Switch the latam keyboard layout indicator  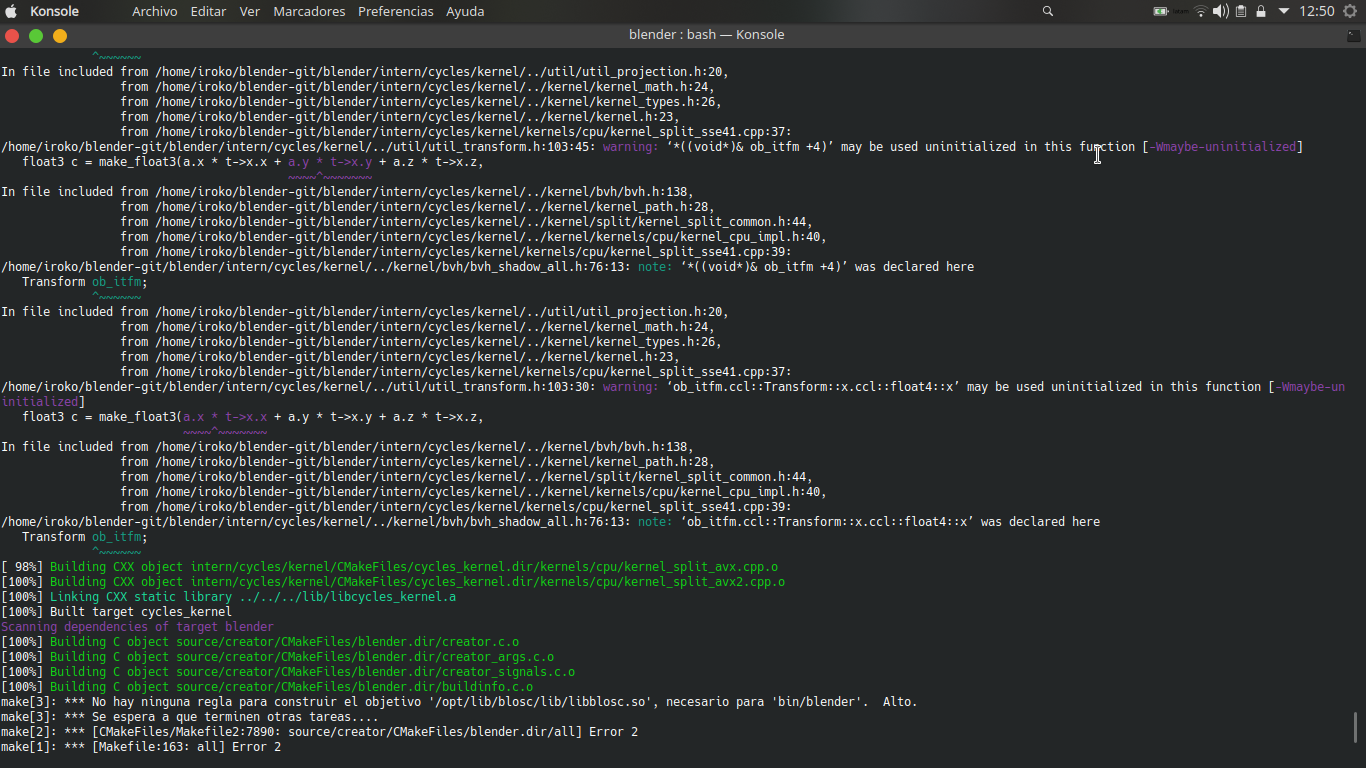coord(1181,11)
